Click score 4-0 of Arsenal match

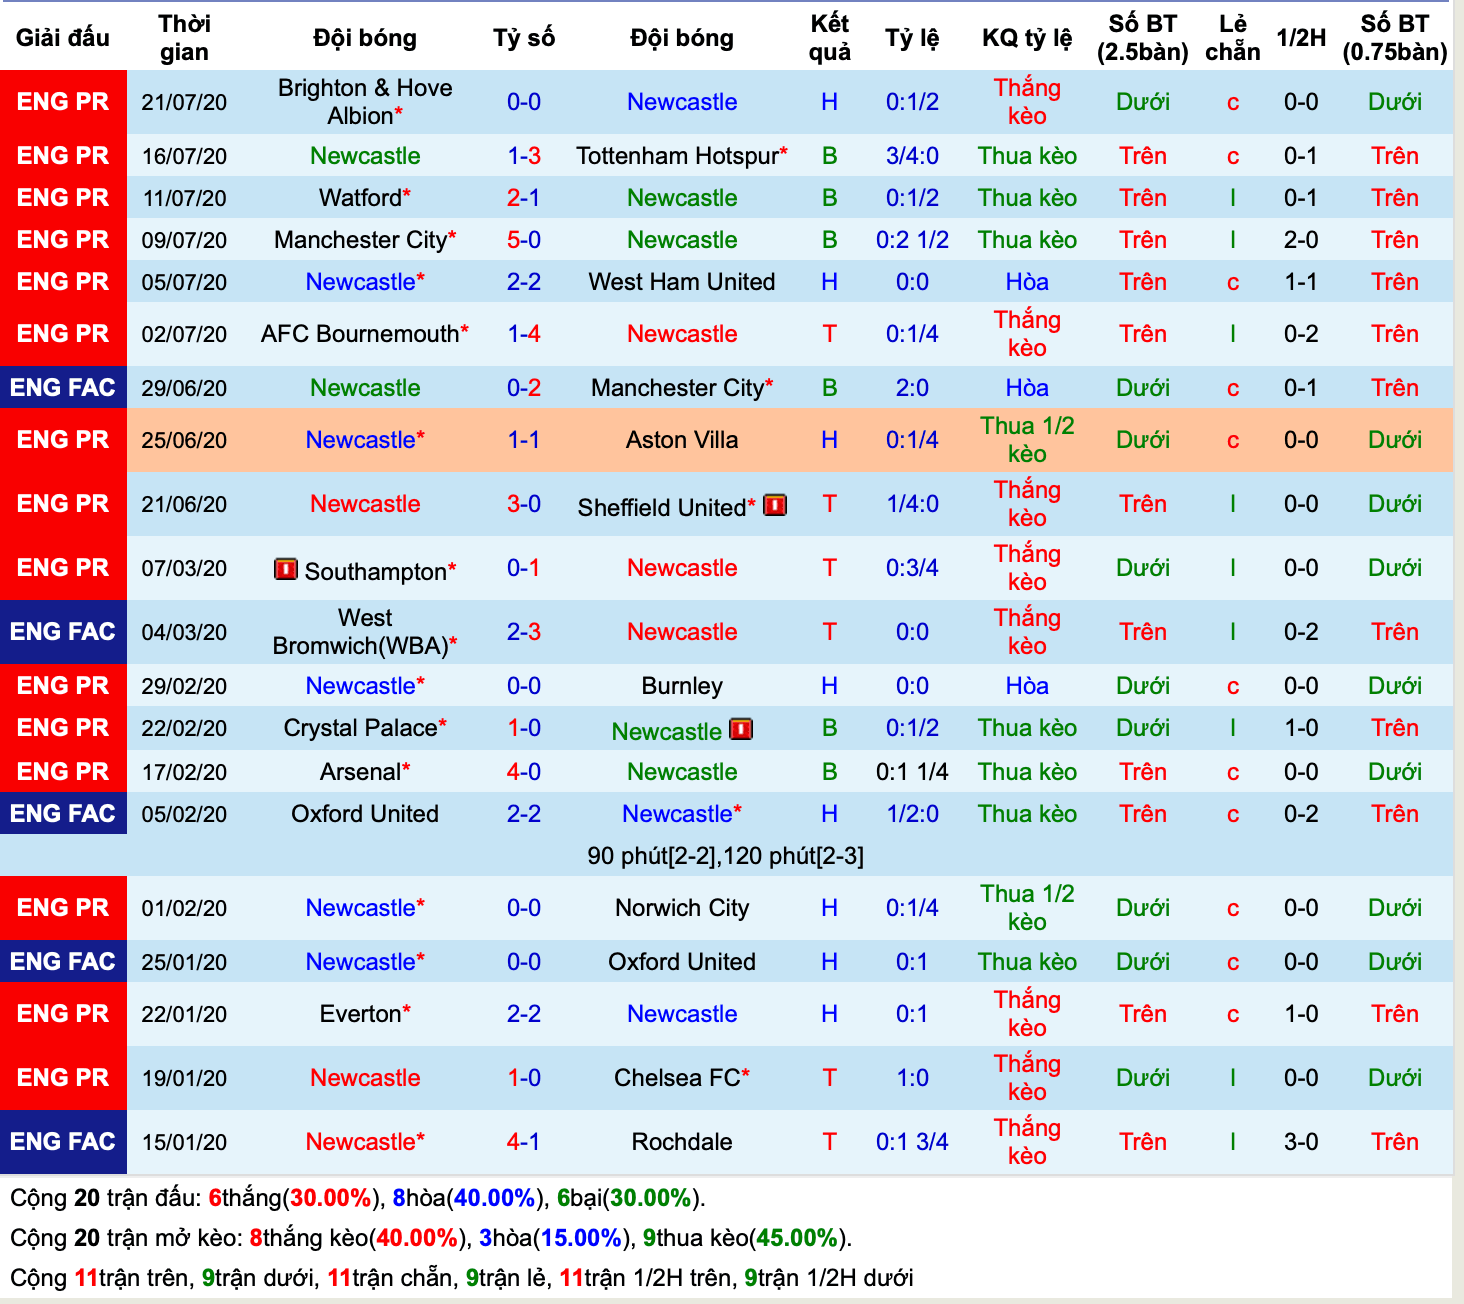coord(524,772)
